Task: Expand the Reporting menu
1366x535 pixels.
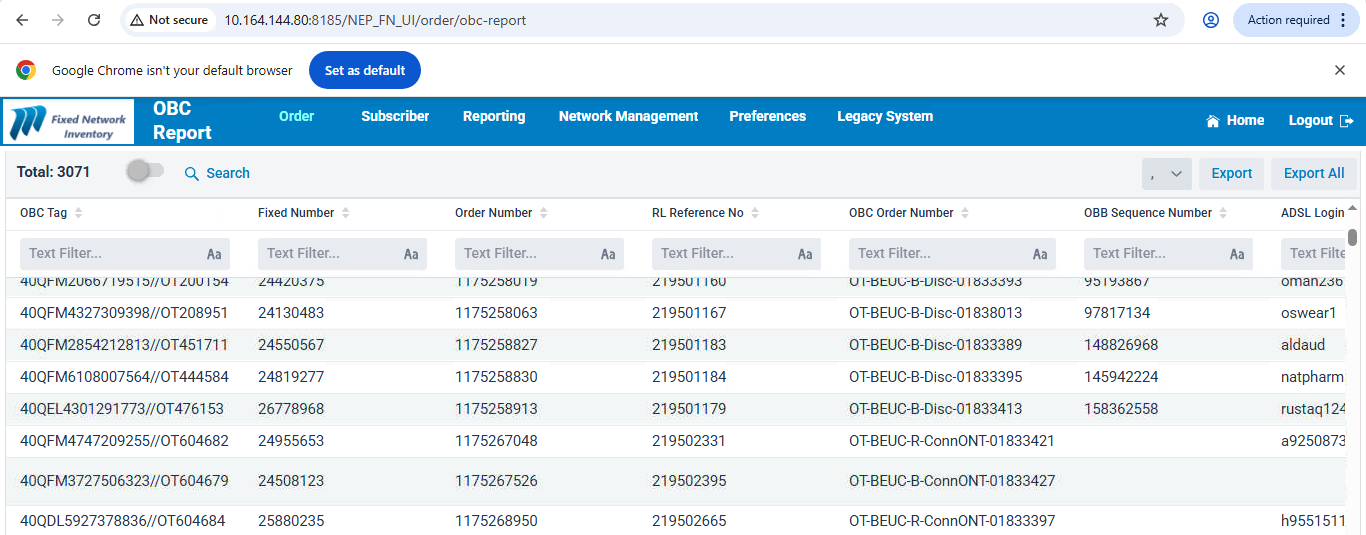Action: coord(494,116)
